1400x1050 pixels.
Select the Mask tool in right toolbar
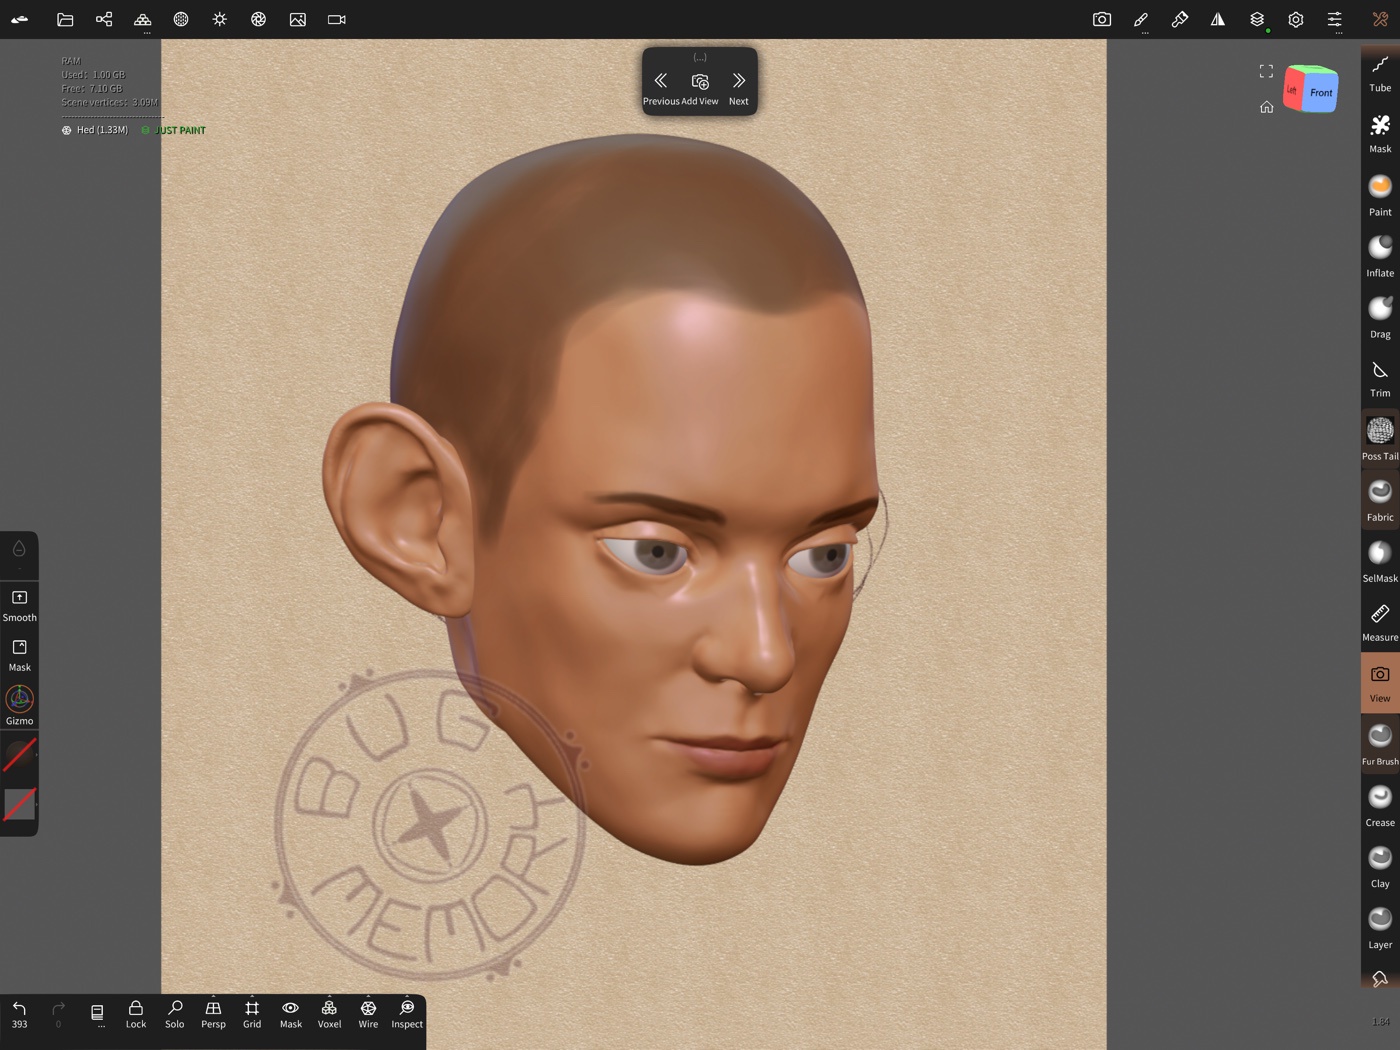[x=1380, y=134]
